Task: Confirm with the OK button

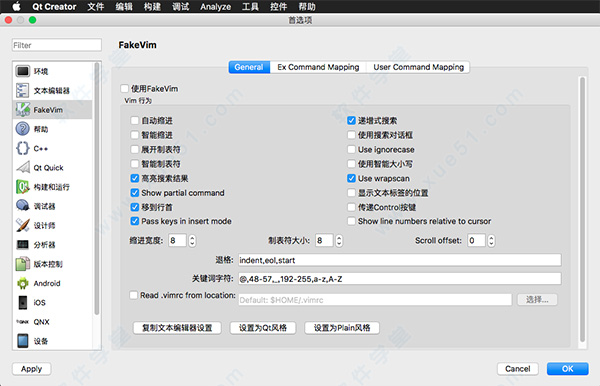Action: (x=567, y=369)
